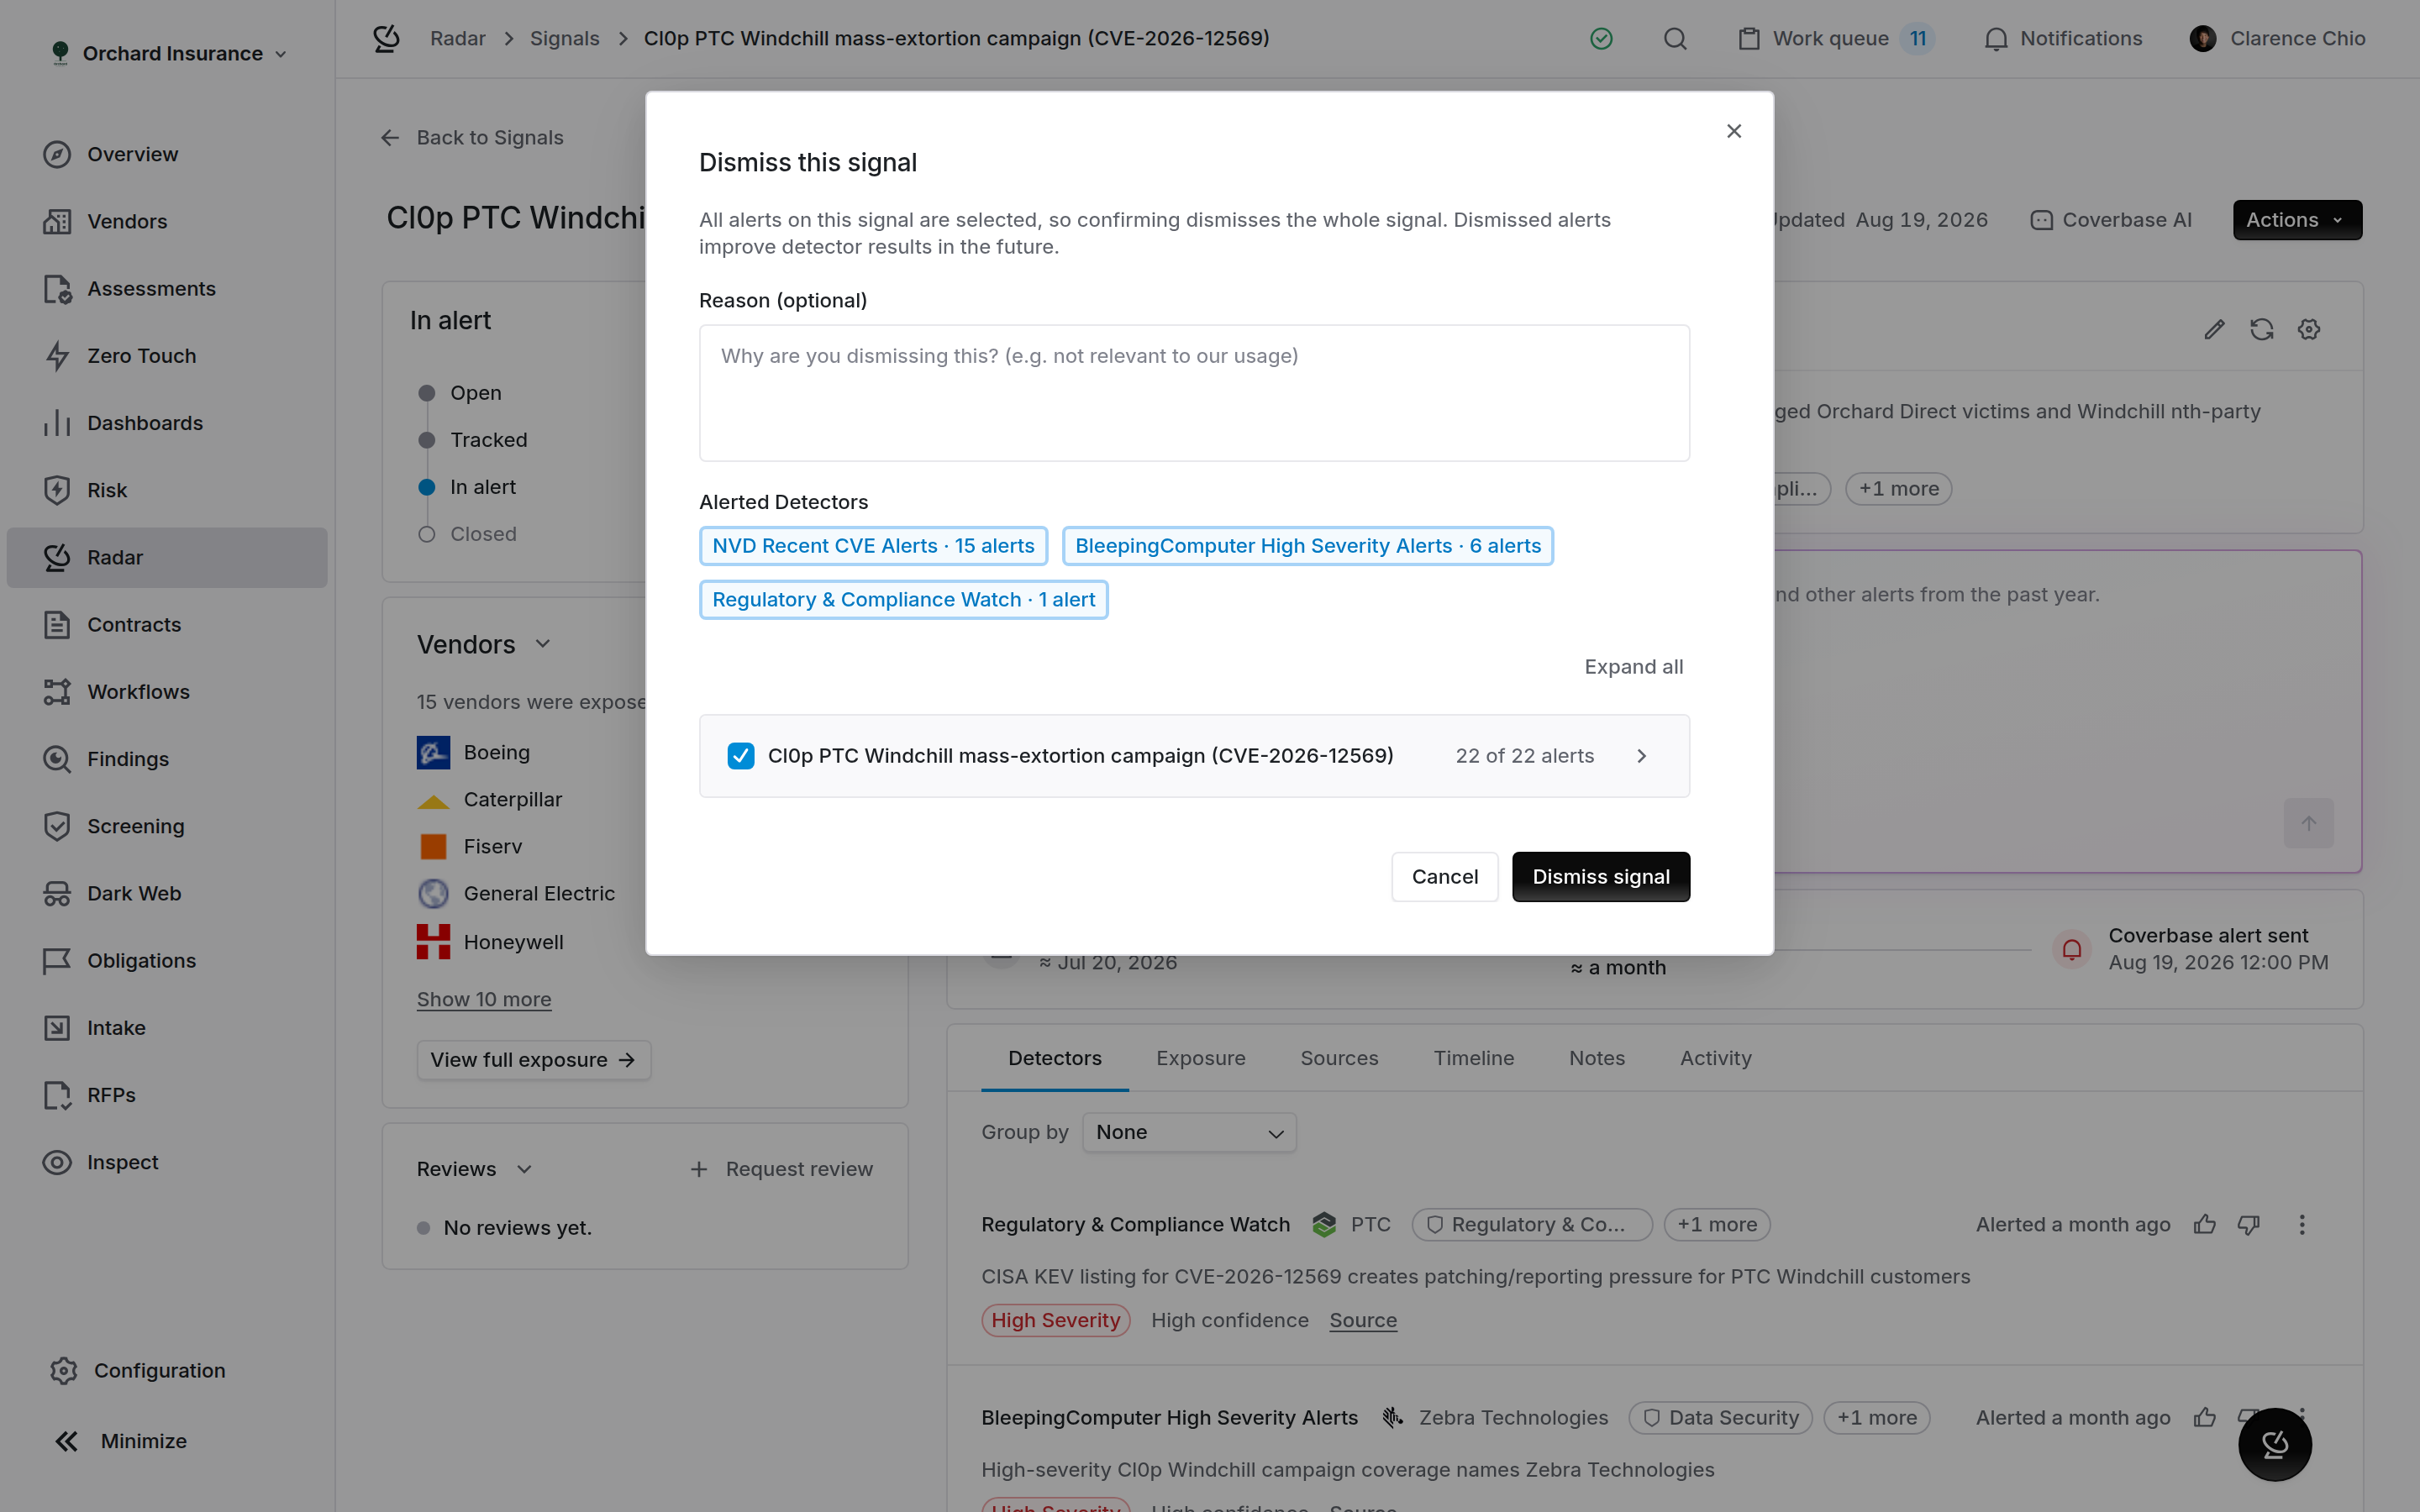The width and height of the screenshot is (2420, 1512).
Task: Close the Dismiss this signal dialog
Action: [1734, 131]
